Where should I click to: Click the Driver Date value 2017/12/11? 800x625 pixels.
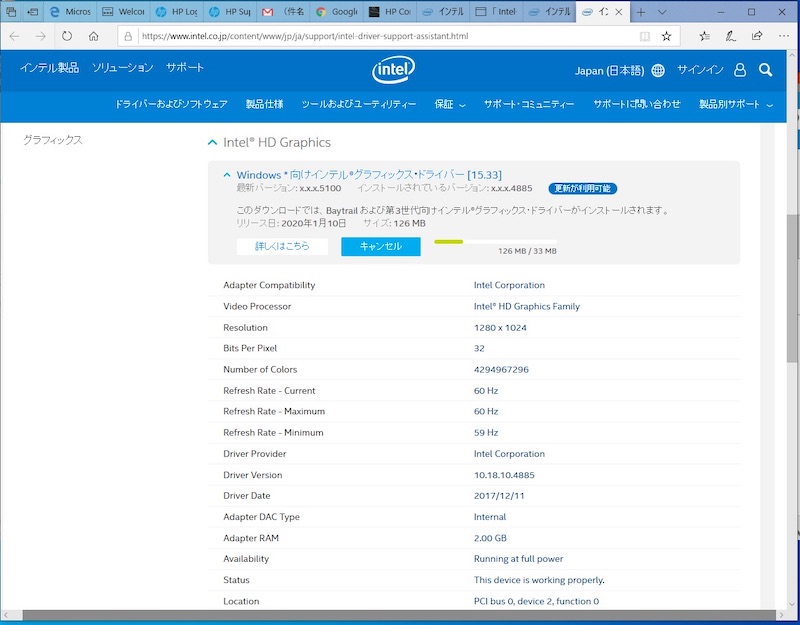click(x=499, y=496)
